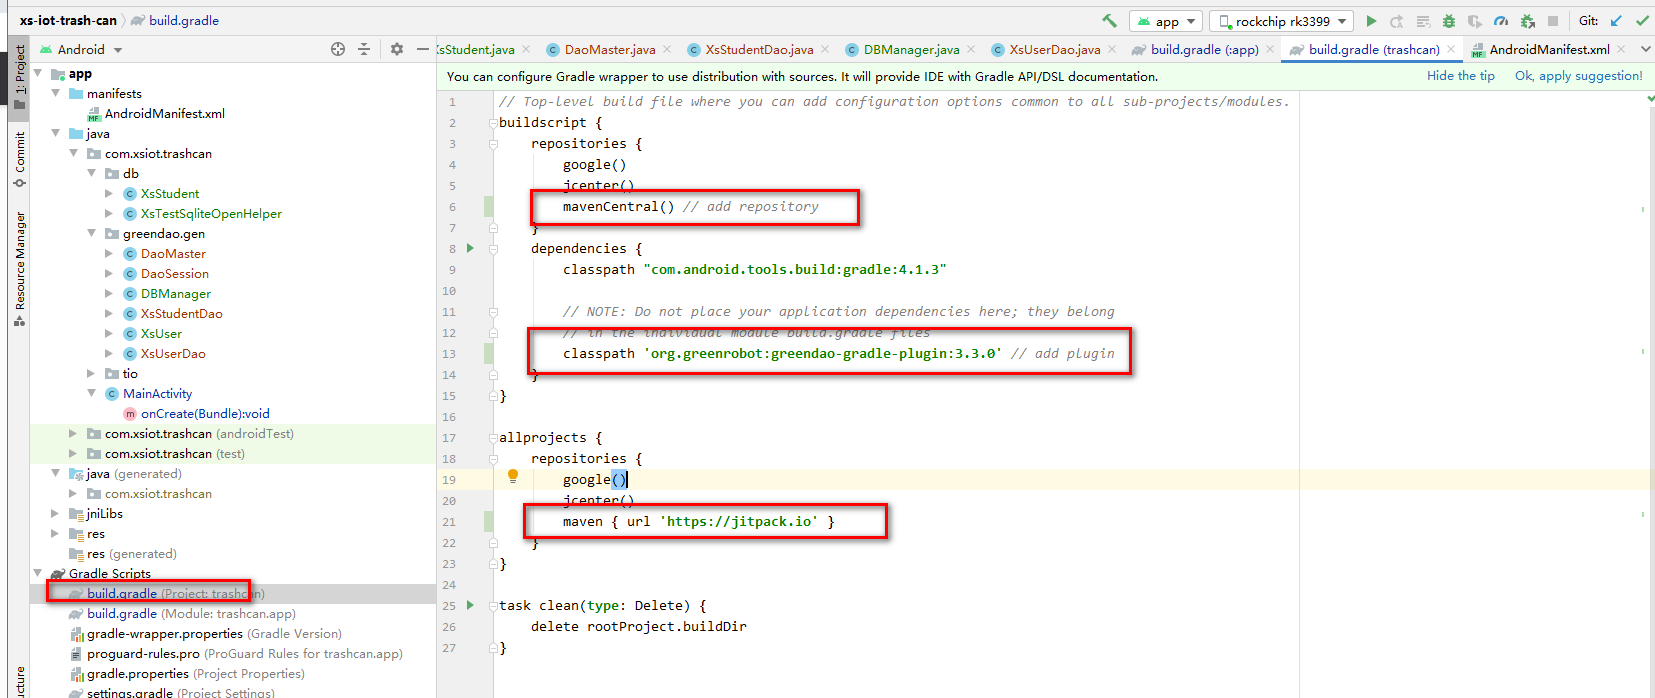
Task: Collapse the db package
Action: tap(93, 173)
